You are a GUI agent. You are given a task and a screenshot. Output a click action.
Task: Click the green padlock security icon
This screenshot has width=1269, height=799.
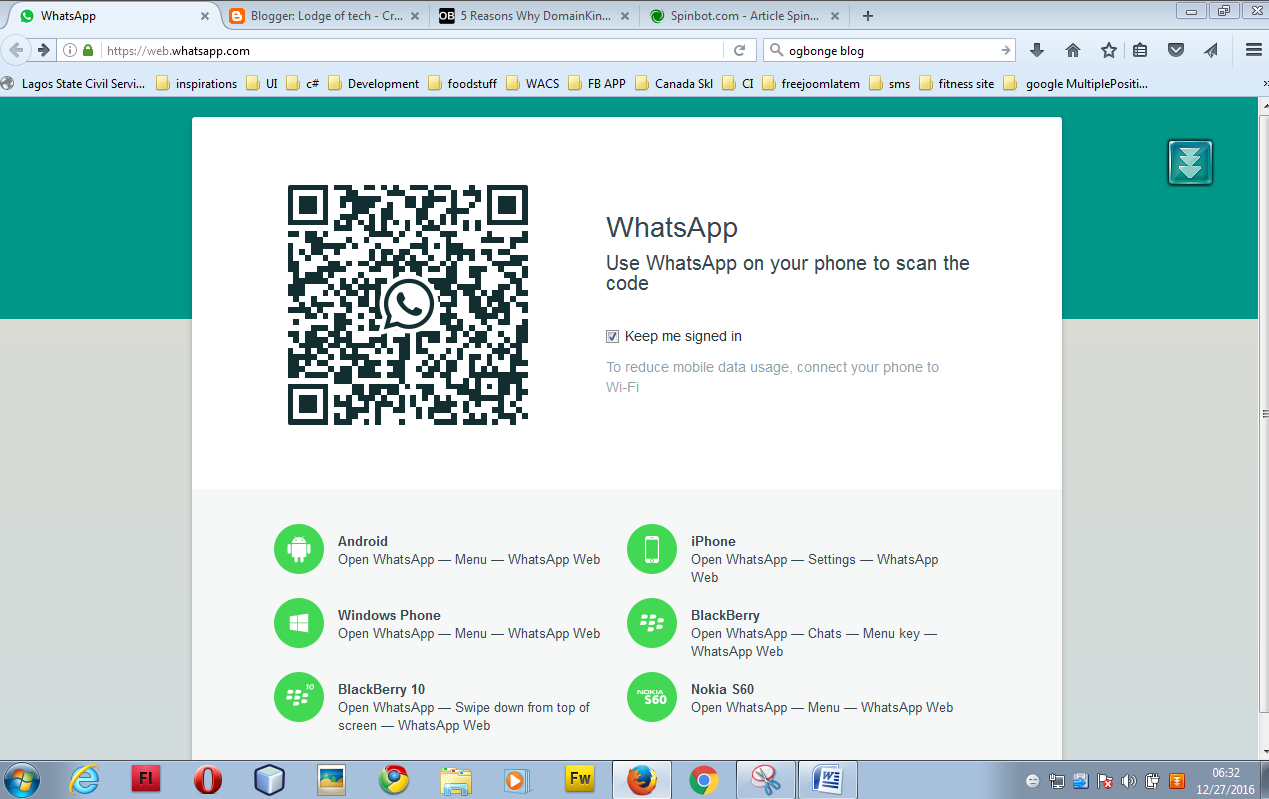[88, 50]
